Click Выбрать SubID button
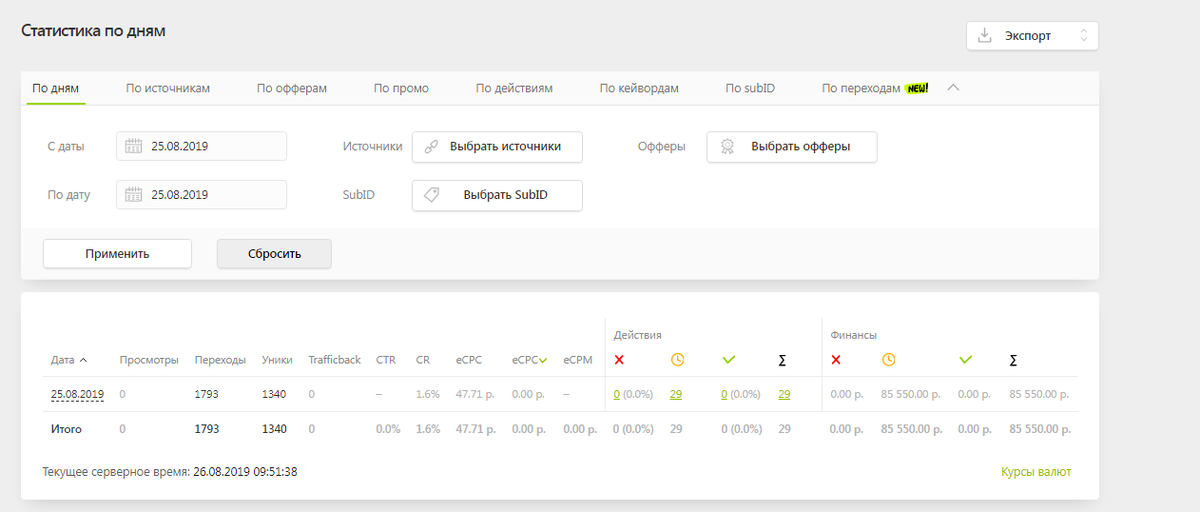This screenshot has height=512, width=1200. click(497, 195)
